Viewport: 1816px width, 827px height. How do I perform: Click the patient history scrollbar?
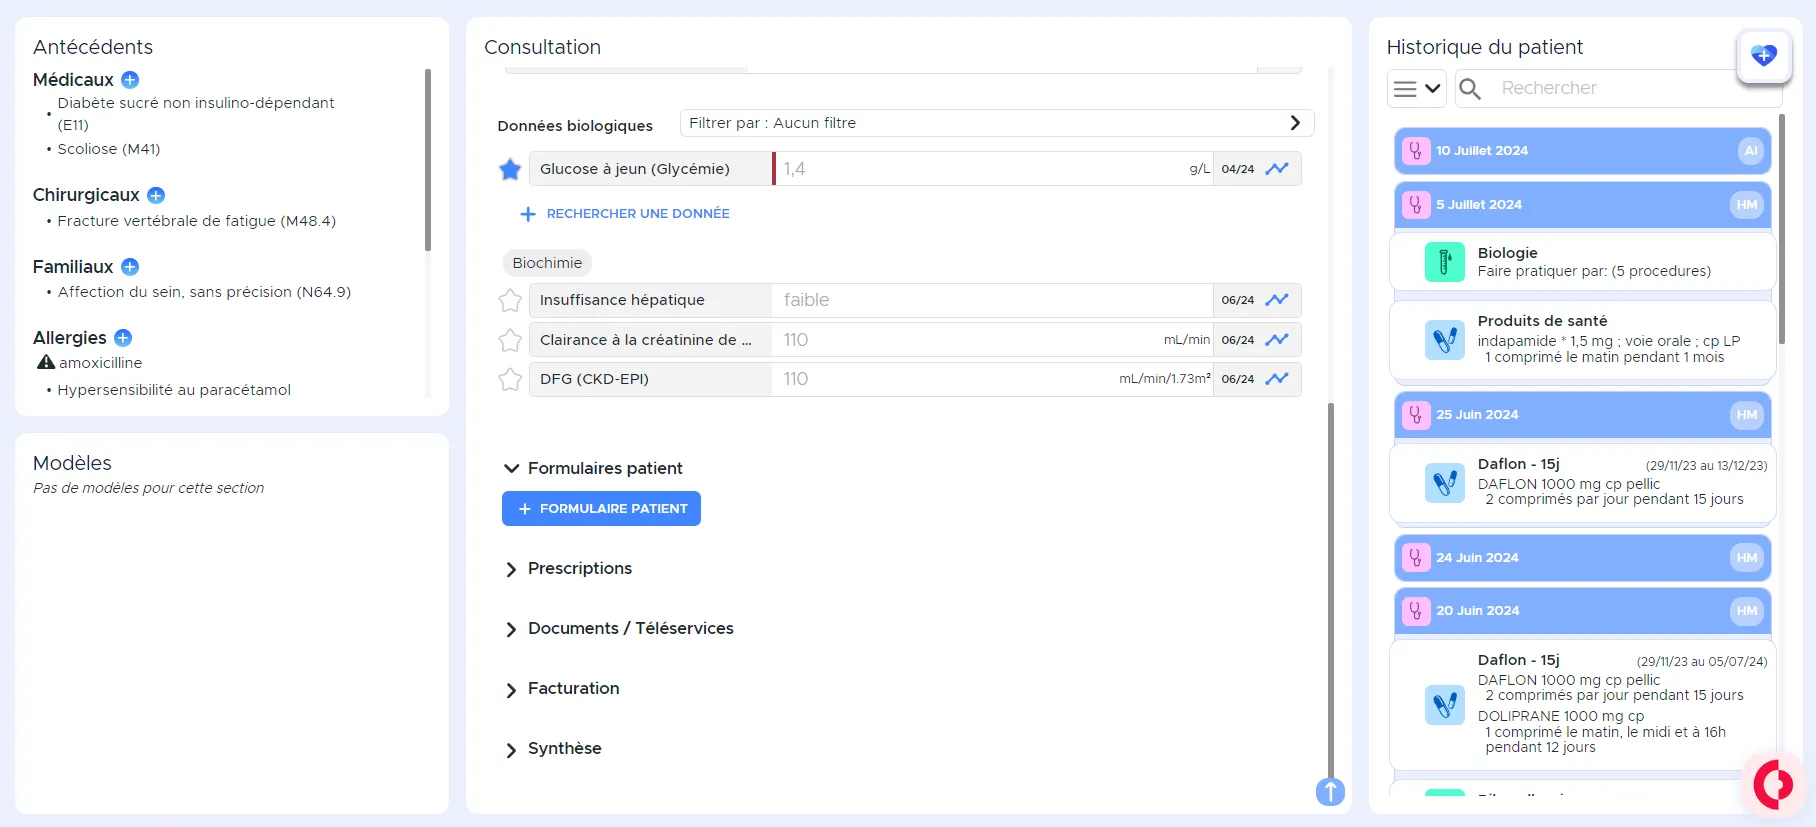pos(1782,230)
